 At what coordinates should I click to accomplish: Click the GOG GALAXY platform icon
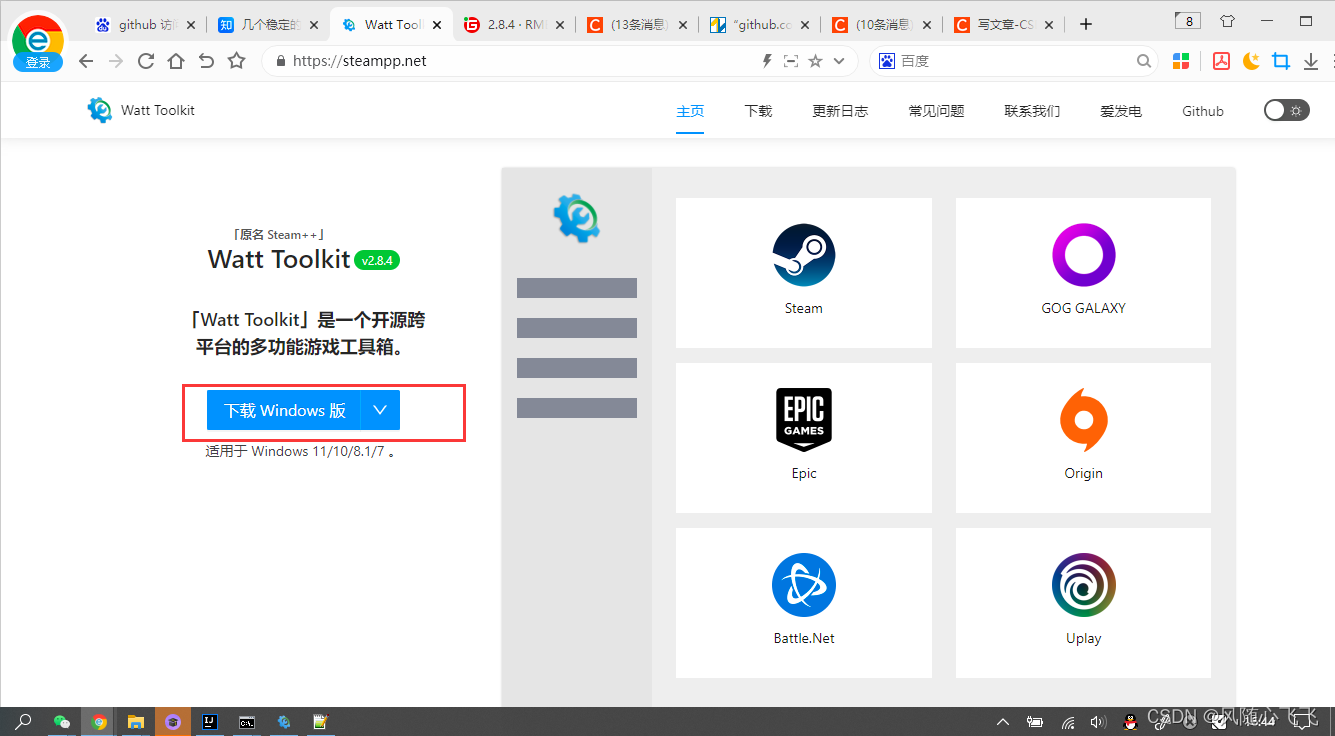tap(1083, 255)
